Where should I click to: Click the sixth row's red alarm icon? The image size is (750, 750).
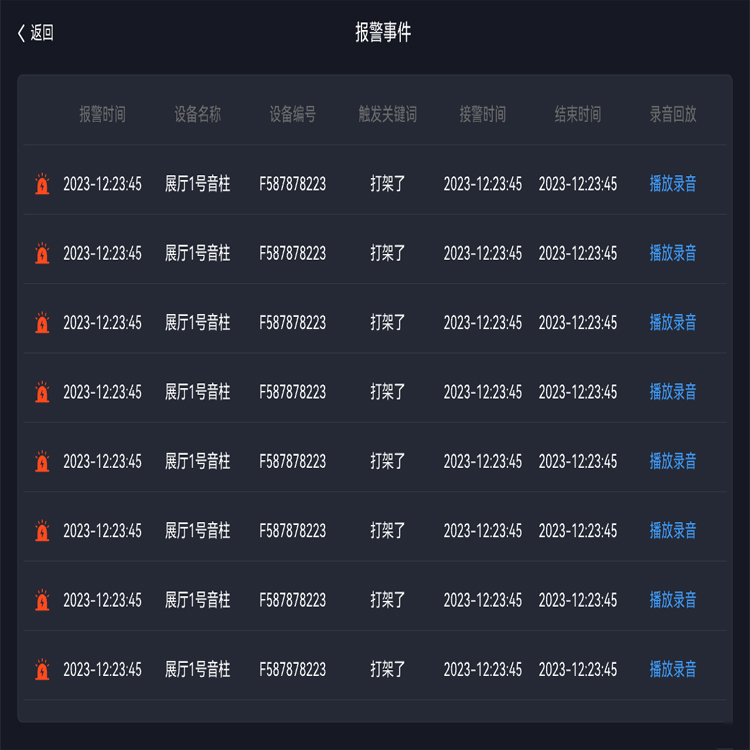(x=42, y=531)
